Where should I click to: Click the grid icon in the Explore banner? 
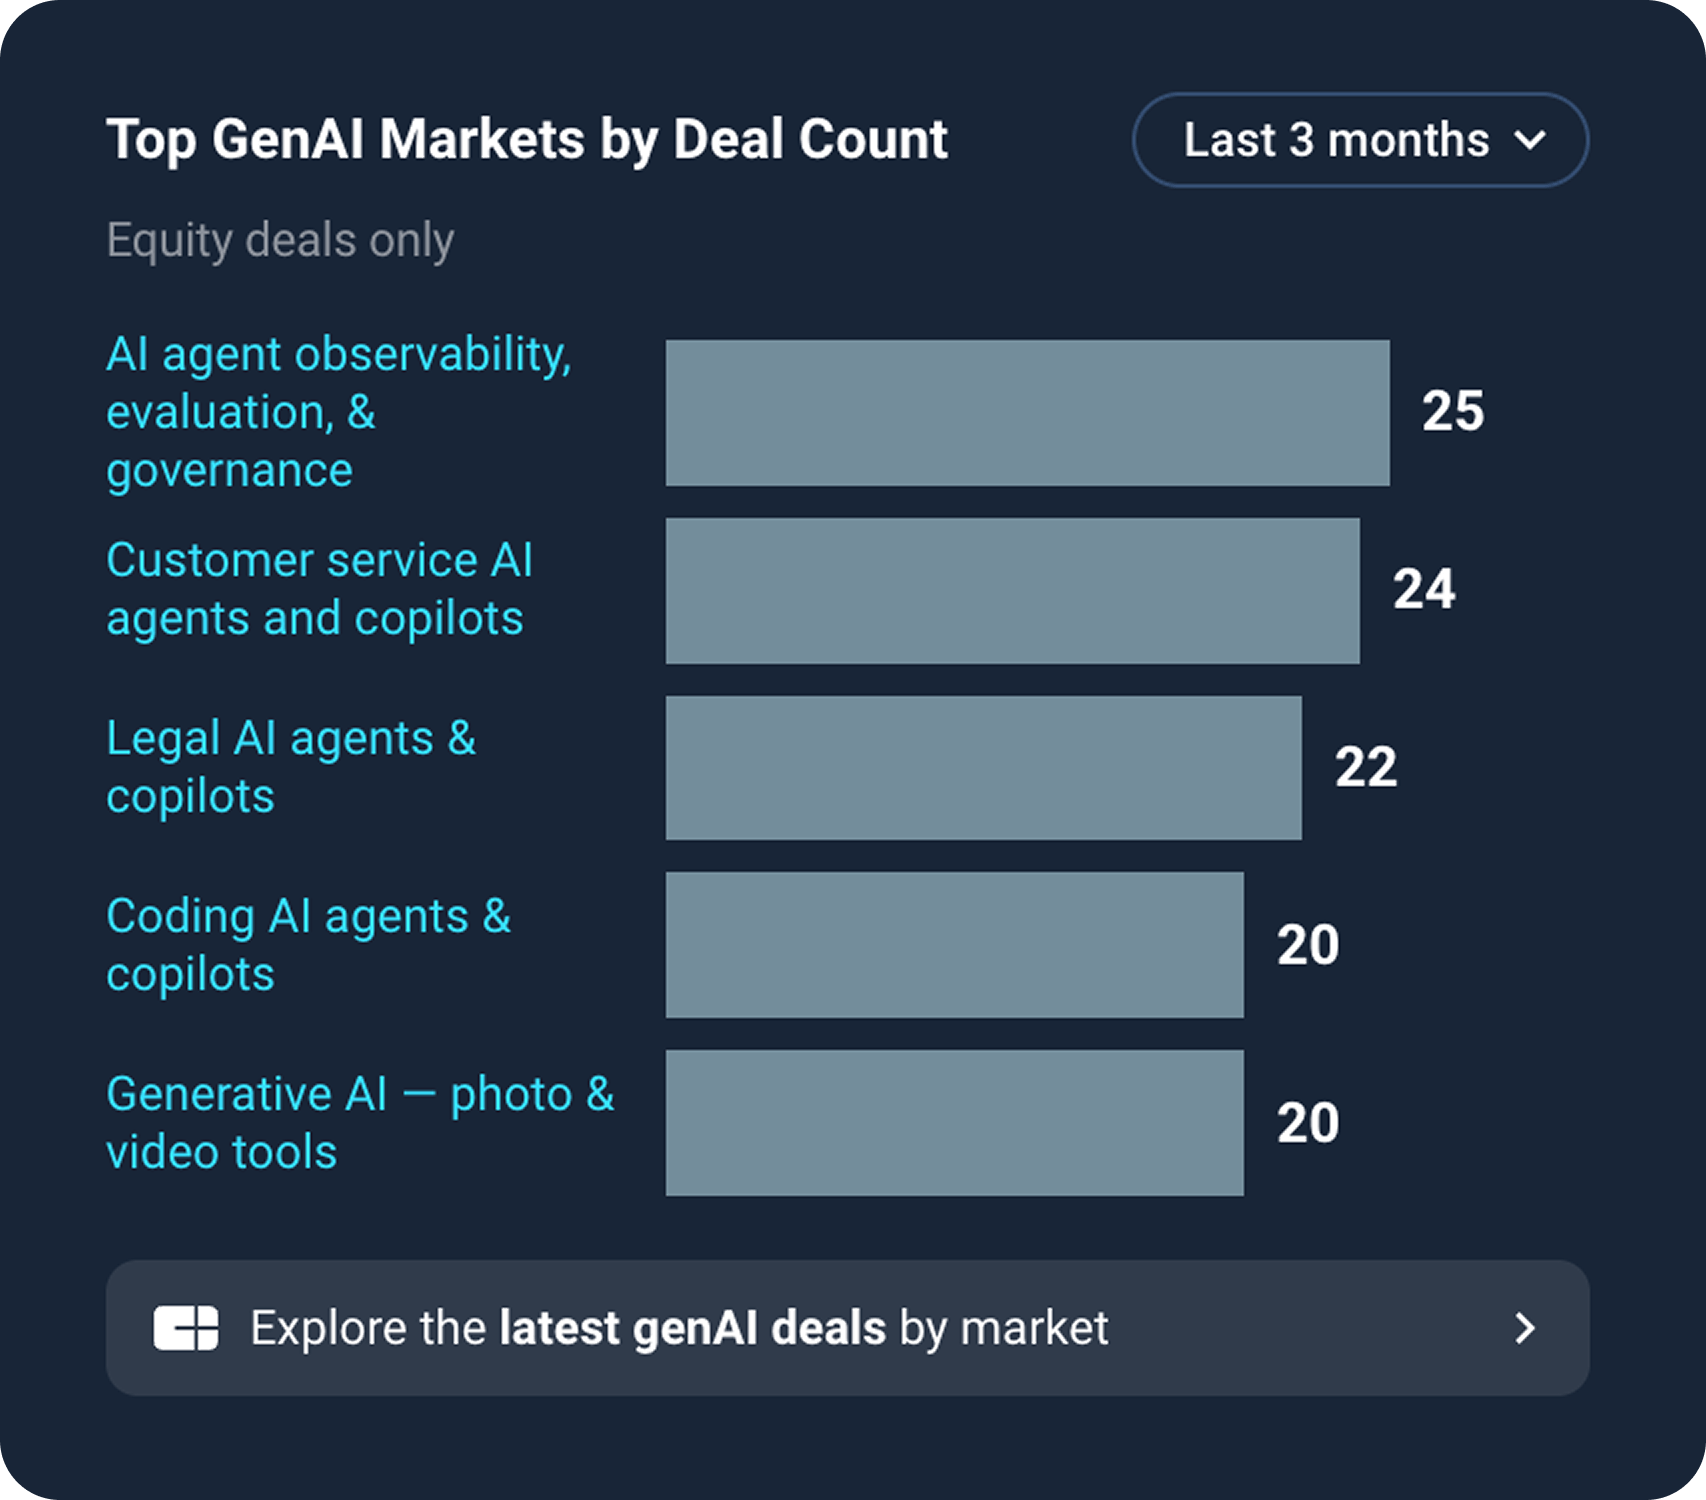coord(186,1328)
